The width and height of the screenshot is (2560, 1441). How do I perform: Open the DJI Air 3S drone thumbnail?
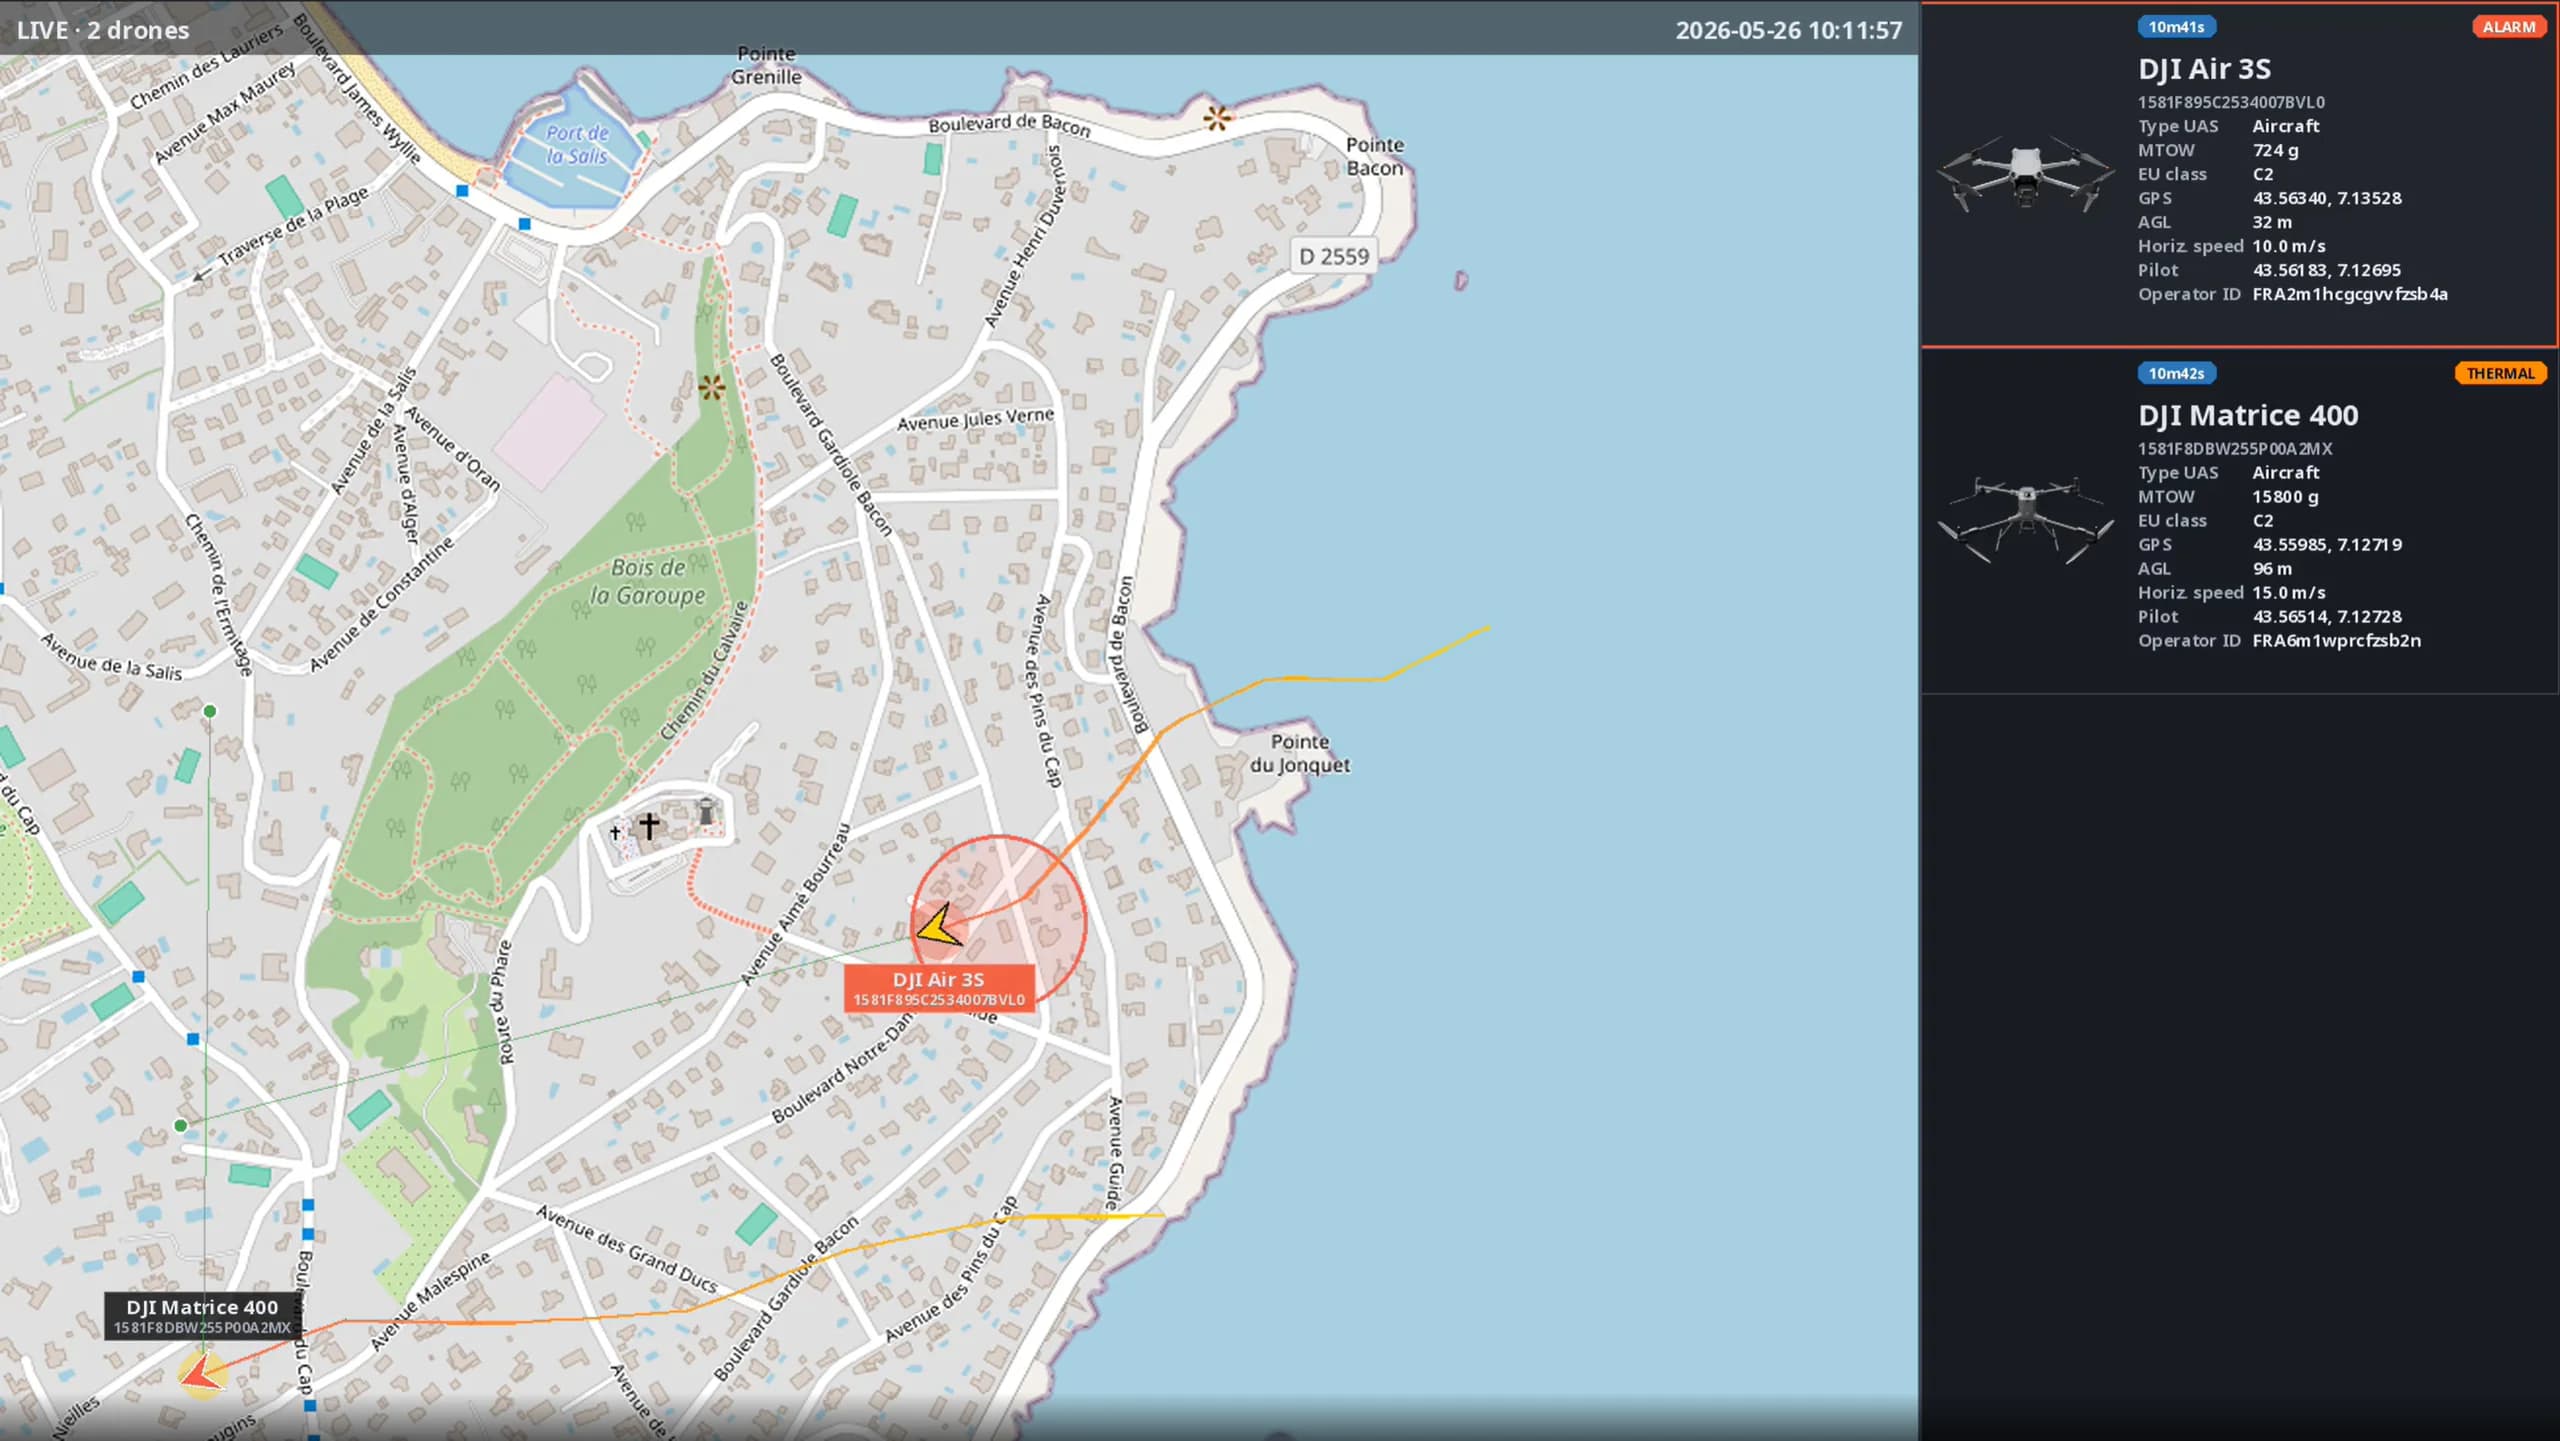point(2026,173)
